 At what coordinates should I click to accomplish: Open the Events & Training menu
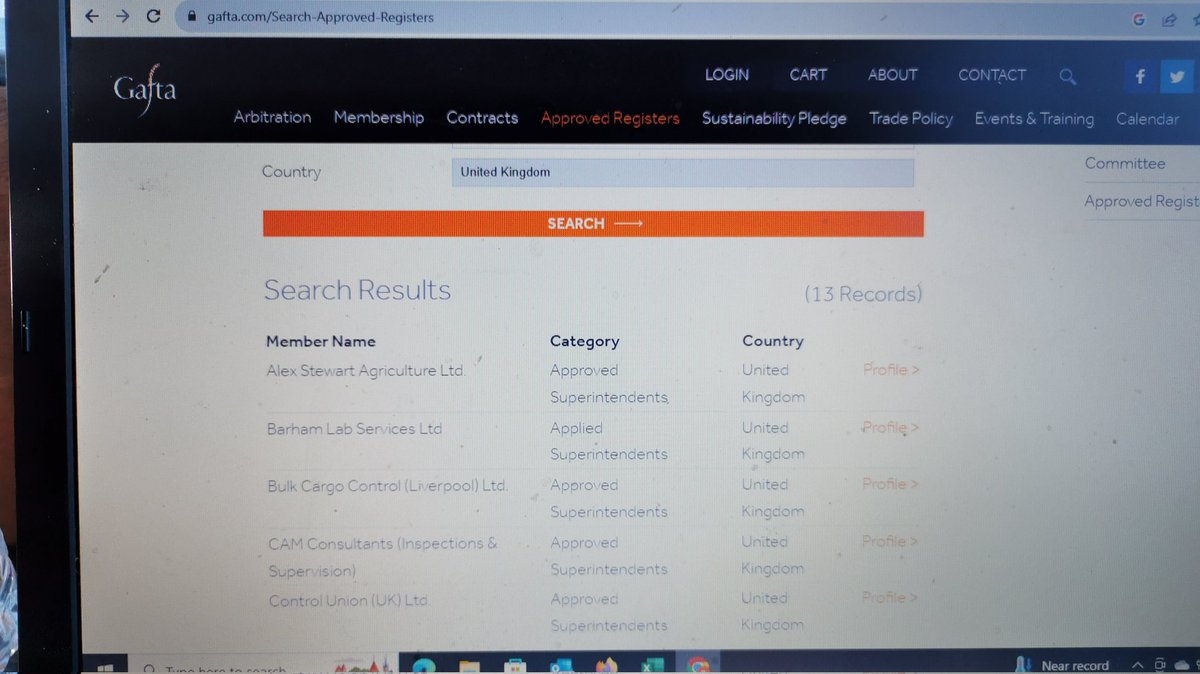1034,118
